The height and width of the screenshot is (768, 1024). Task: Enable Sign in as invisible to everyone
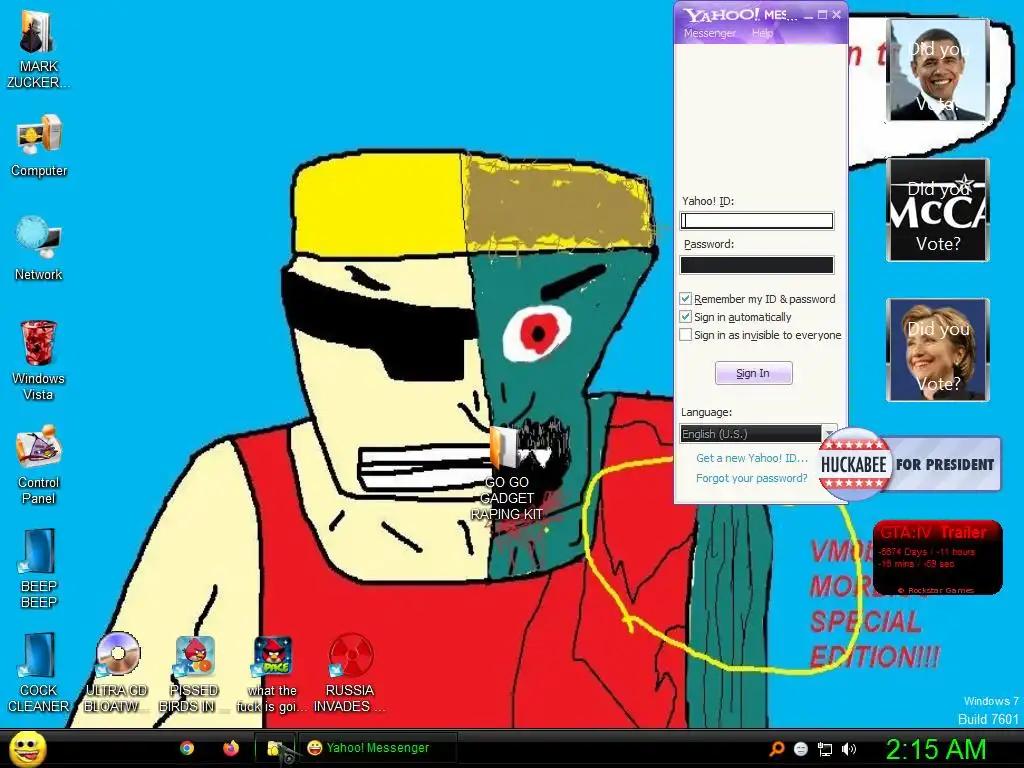point(685,335)
